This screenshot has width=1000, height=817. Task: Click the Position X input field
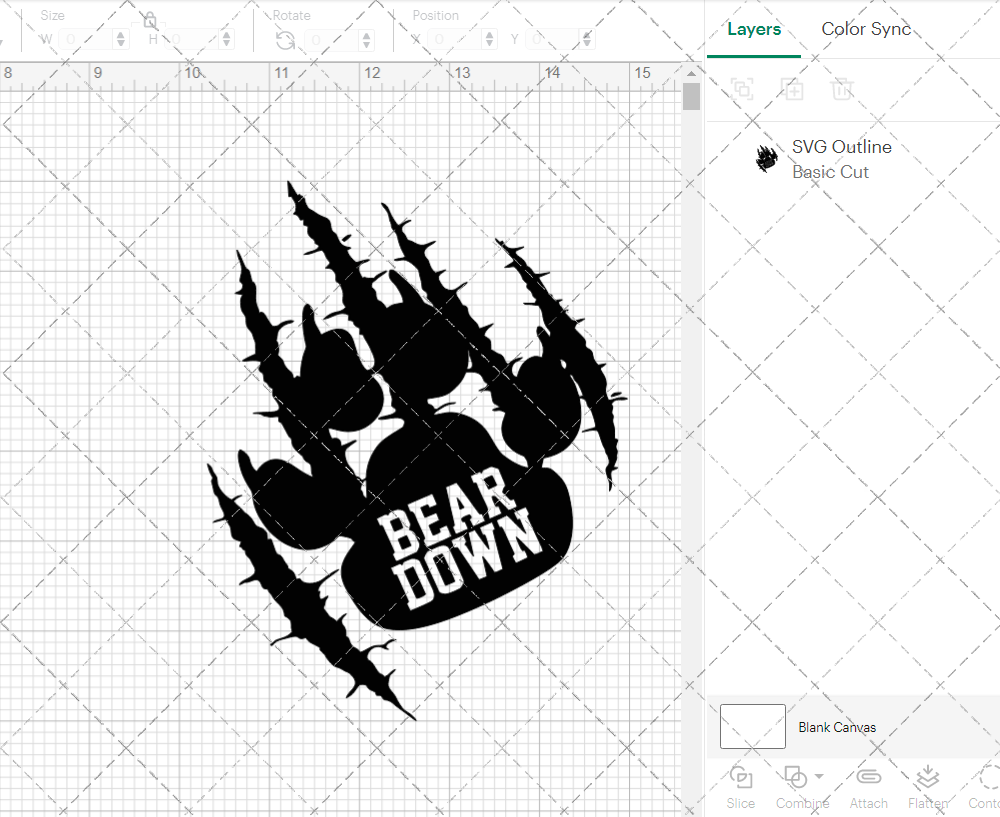coord(455,40)
